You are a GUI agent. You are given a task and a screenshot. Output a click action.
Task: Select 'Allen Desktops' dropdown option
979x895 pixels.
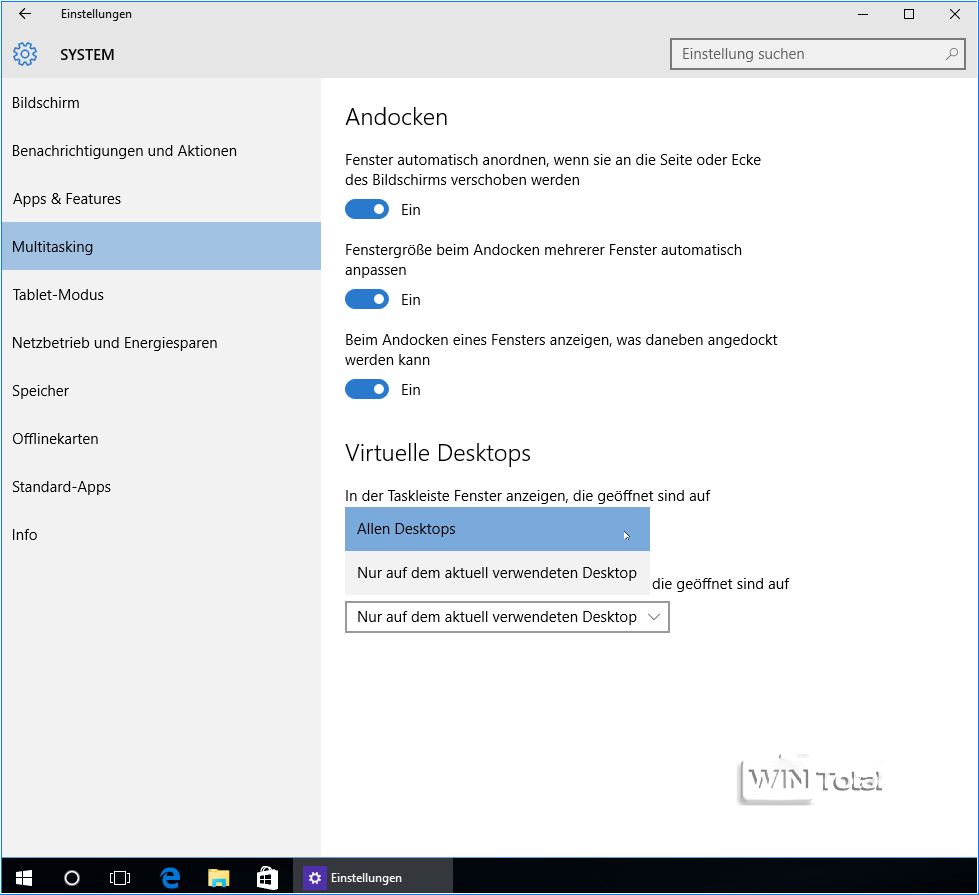[x=497, y=529]
